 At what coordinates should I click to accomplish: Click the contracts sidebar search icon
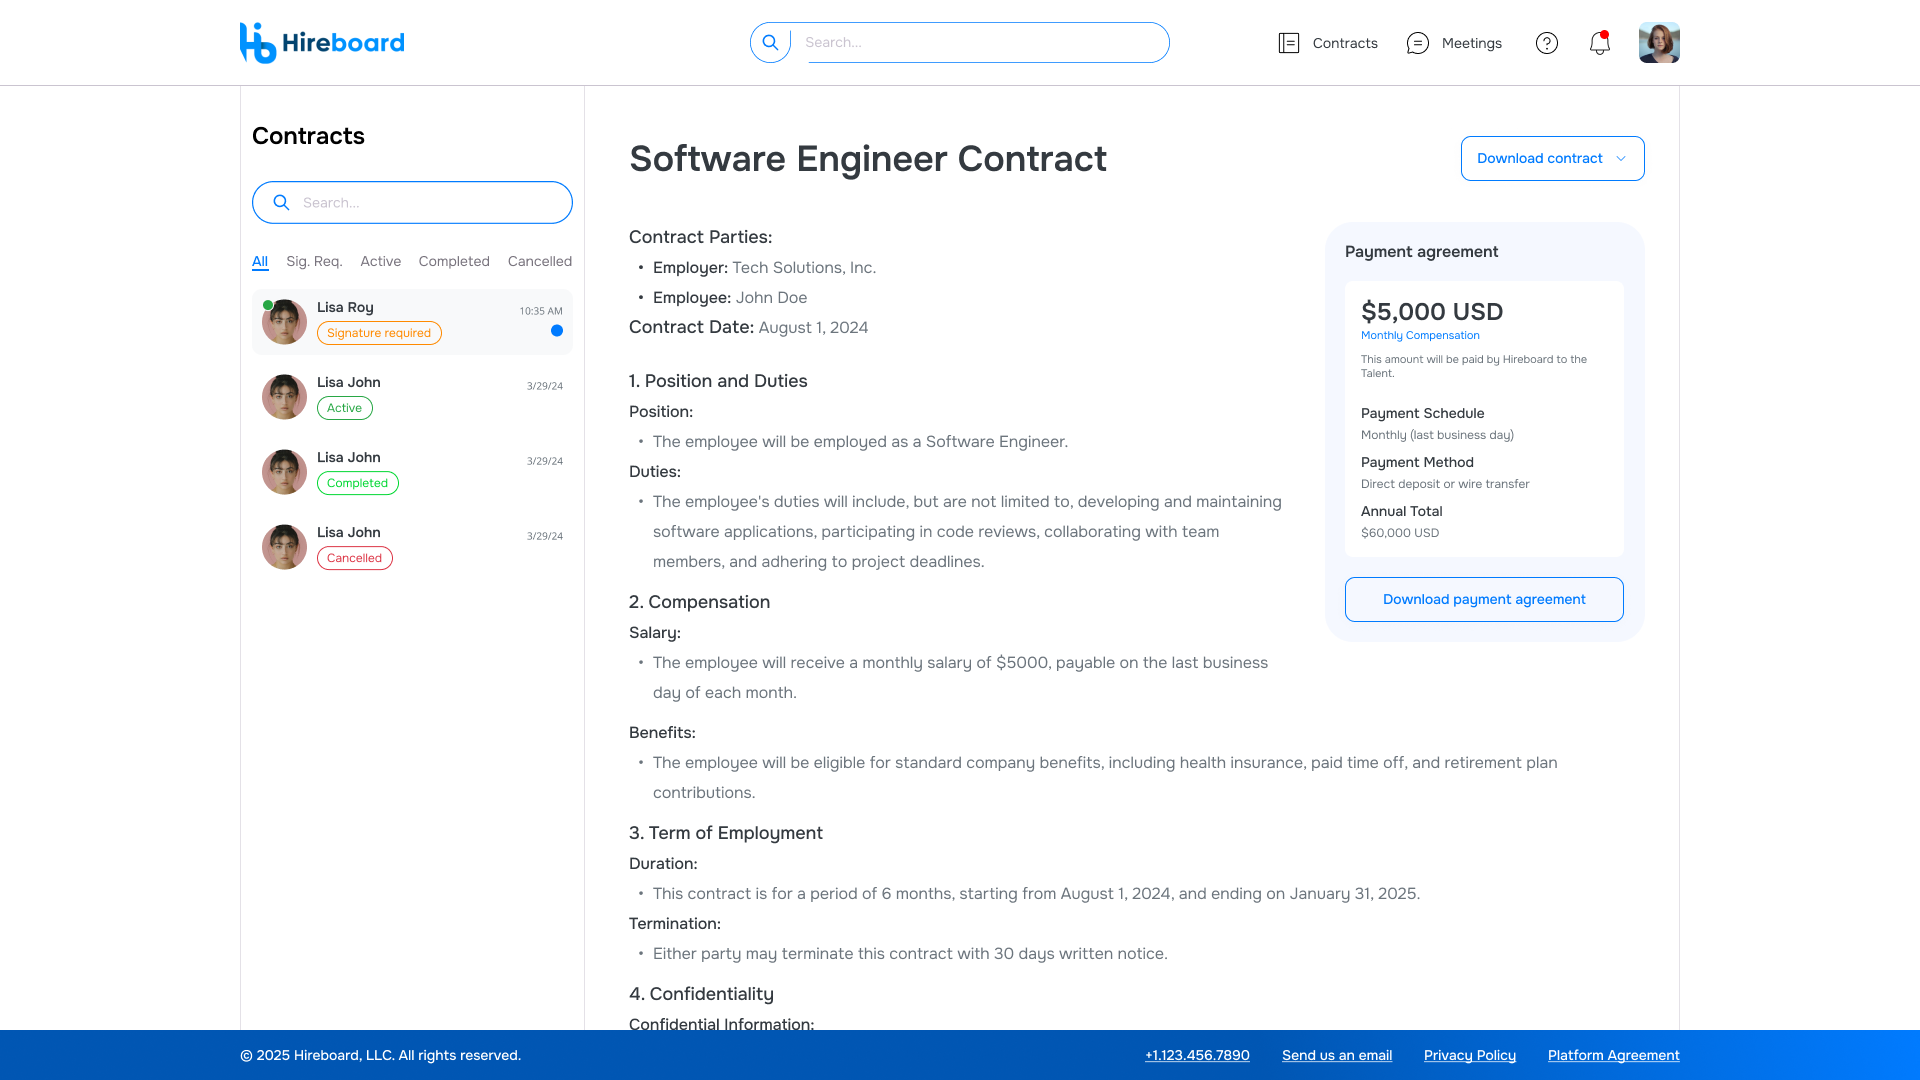(x=282, y=203)
